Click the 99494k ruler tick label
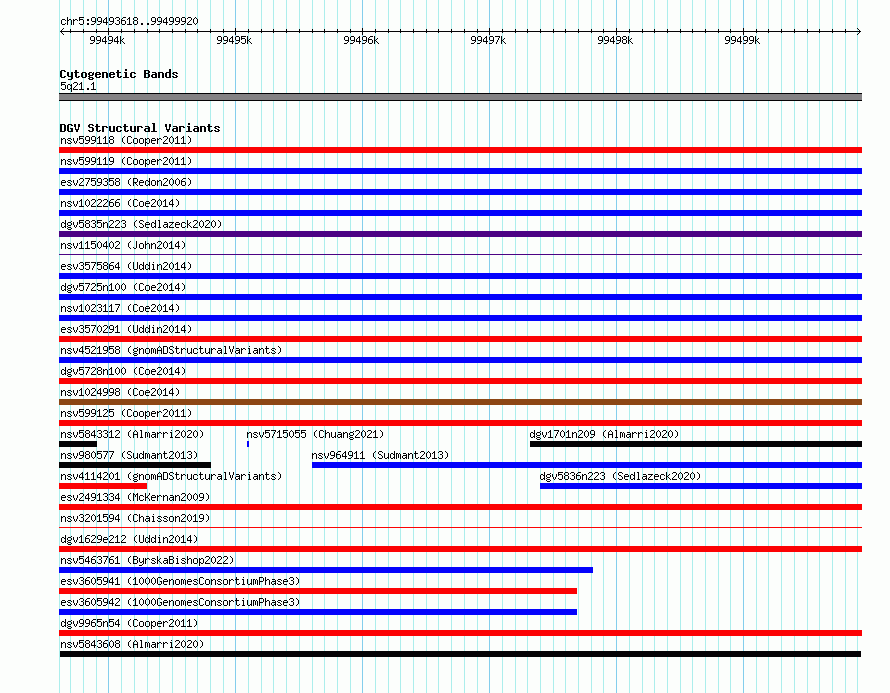Viewport: 890px width, 693px height. (x=107, y=40)
